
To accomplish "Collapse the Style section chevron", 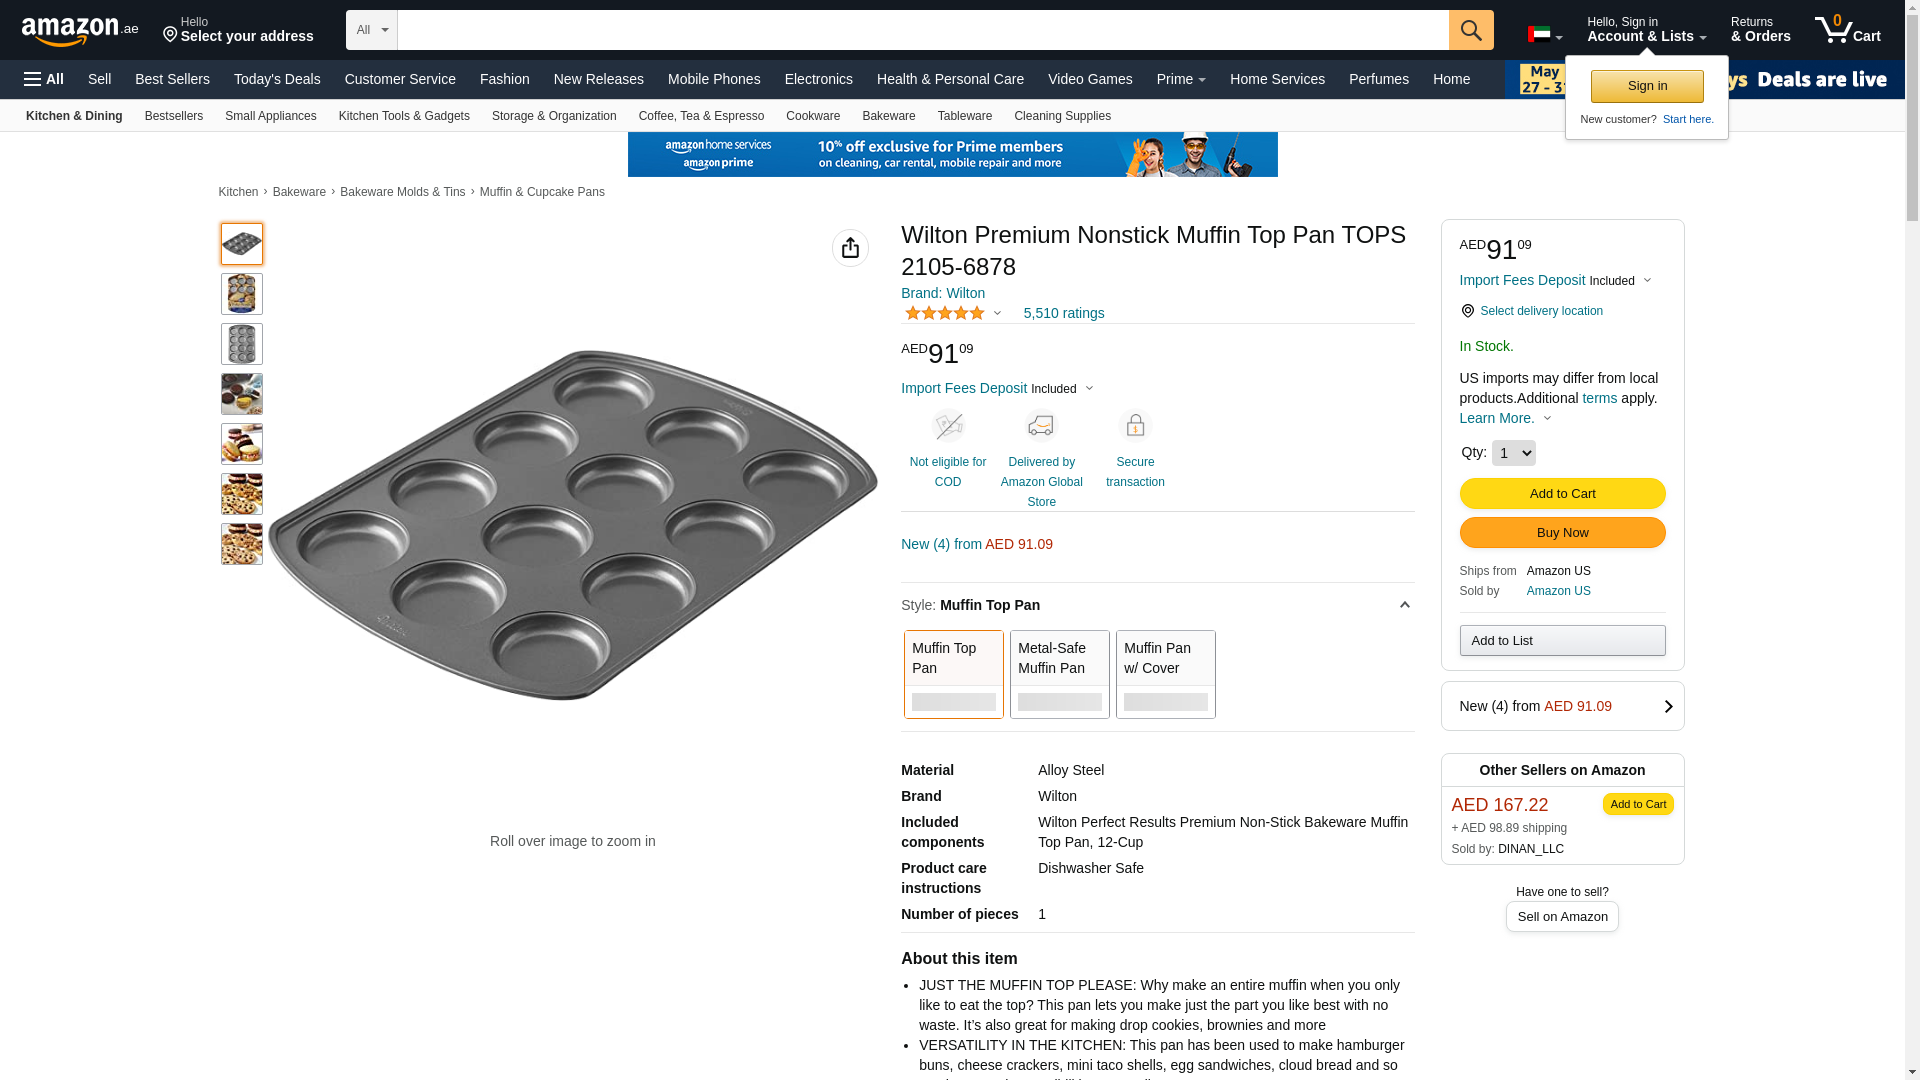I will tap(1404, 605).
